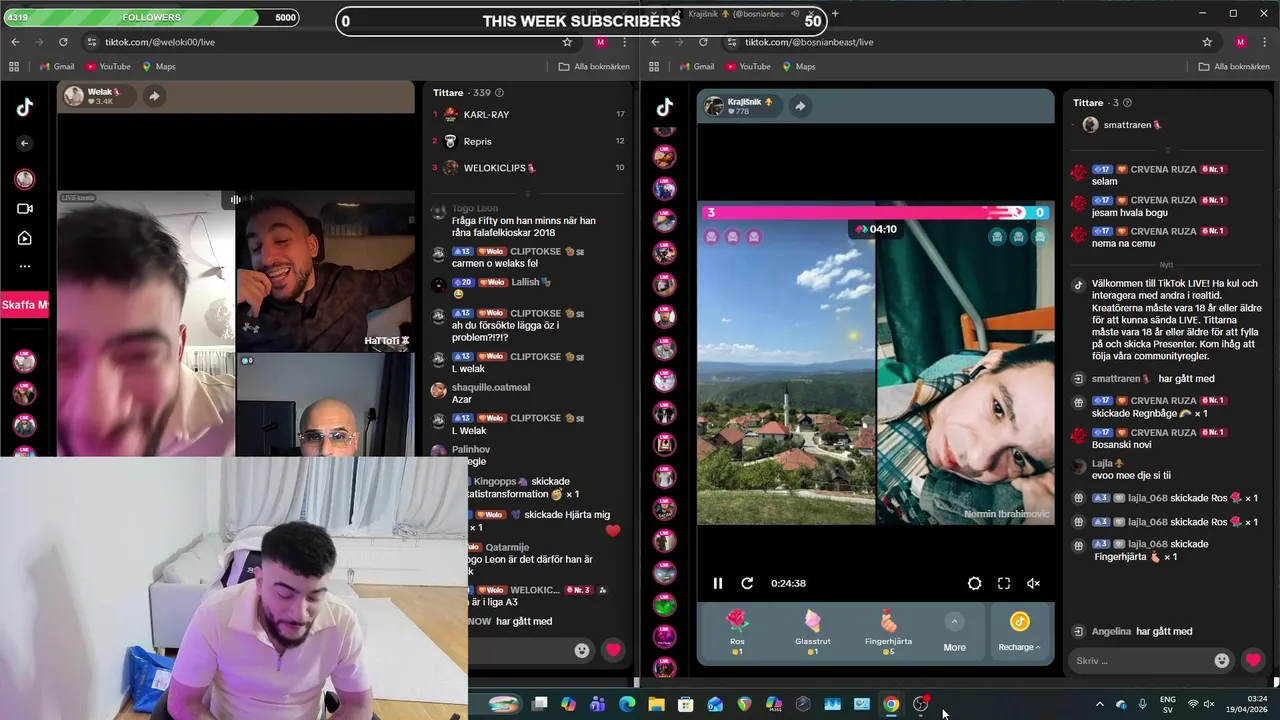
Task: Send a heart like in right chat
Action: pos(1253,660)
